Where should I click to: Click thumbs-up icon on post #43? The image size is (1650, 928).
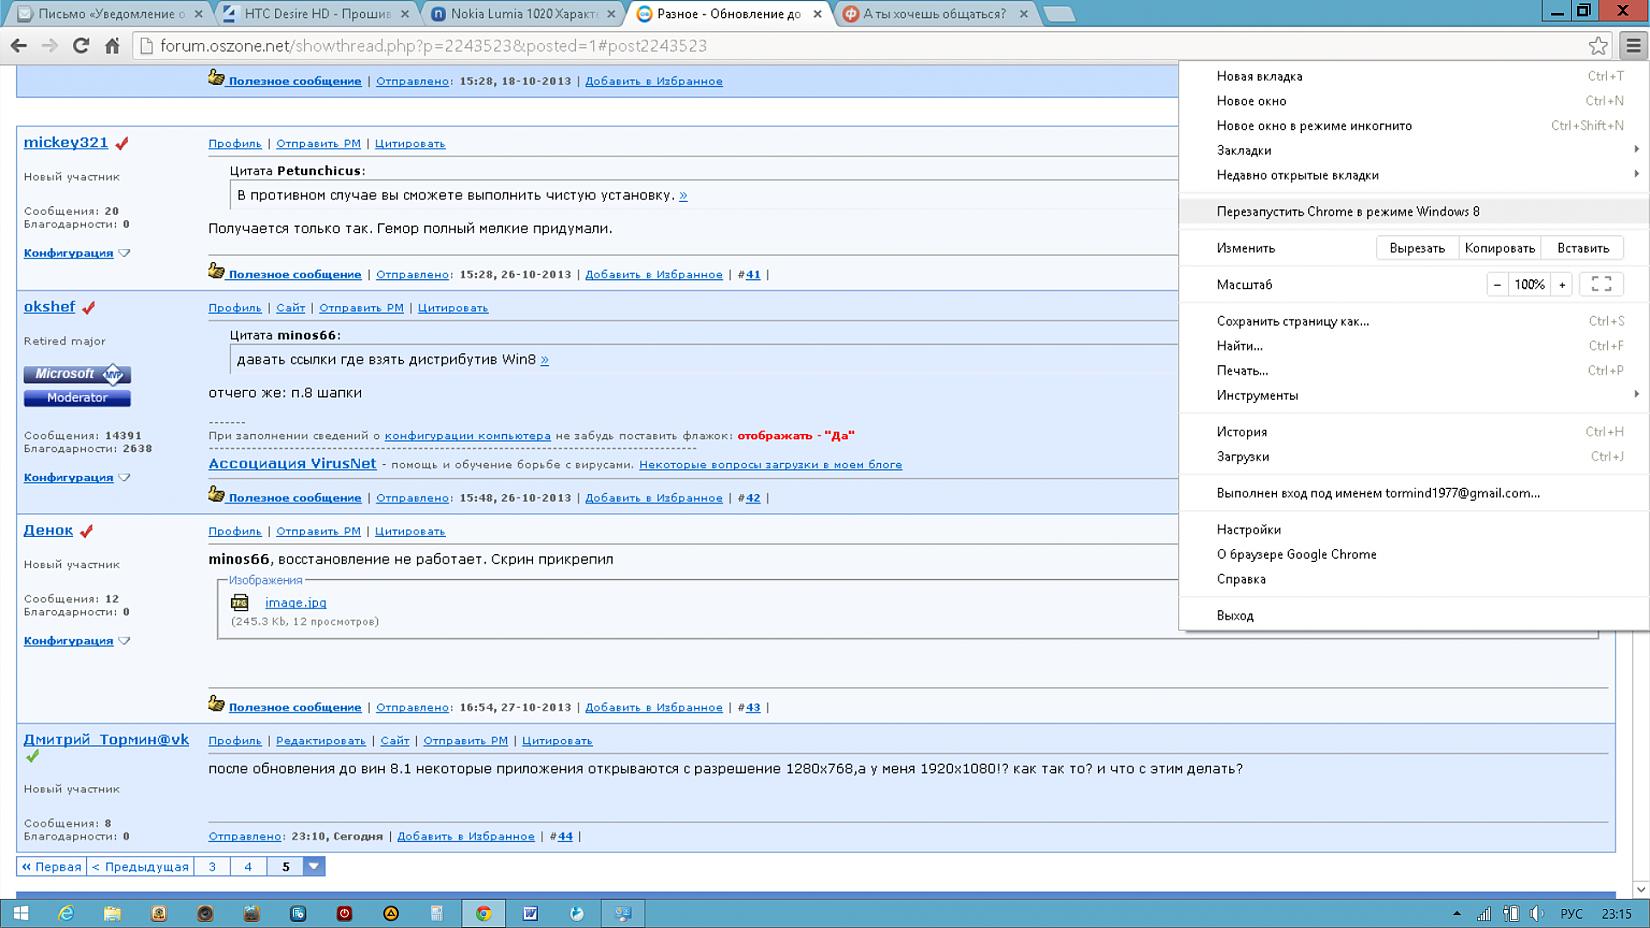(216, 704)
